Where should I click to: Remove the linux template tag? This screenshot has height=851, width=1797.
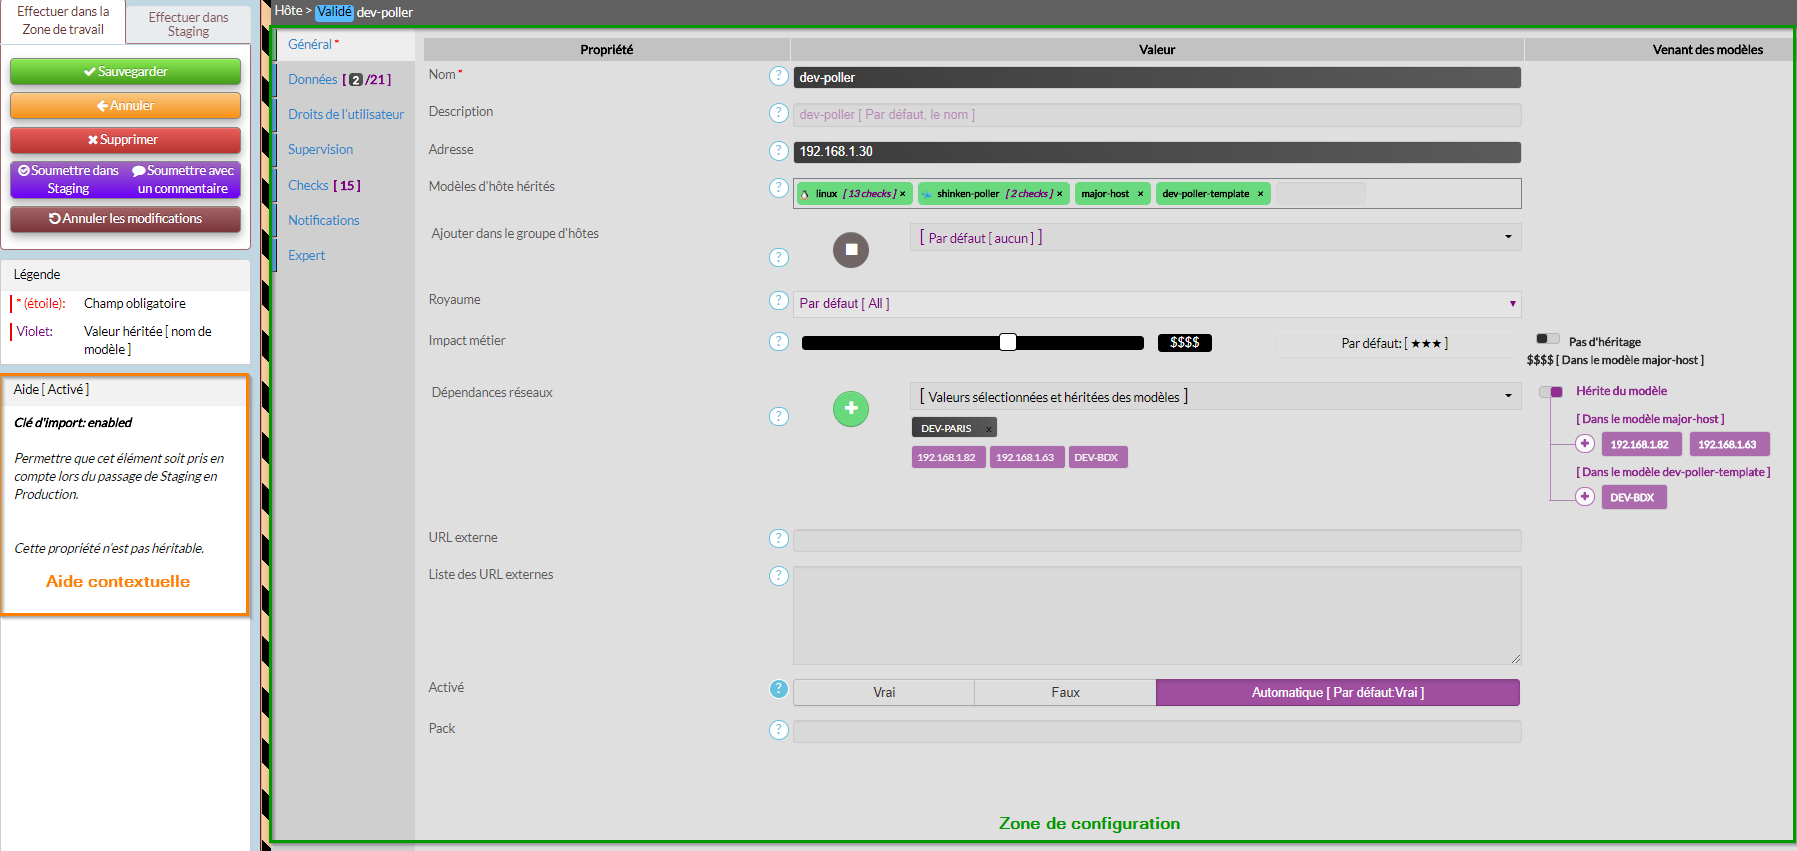point(902,194)
